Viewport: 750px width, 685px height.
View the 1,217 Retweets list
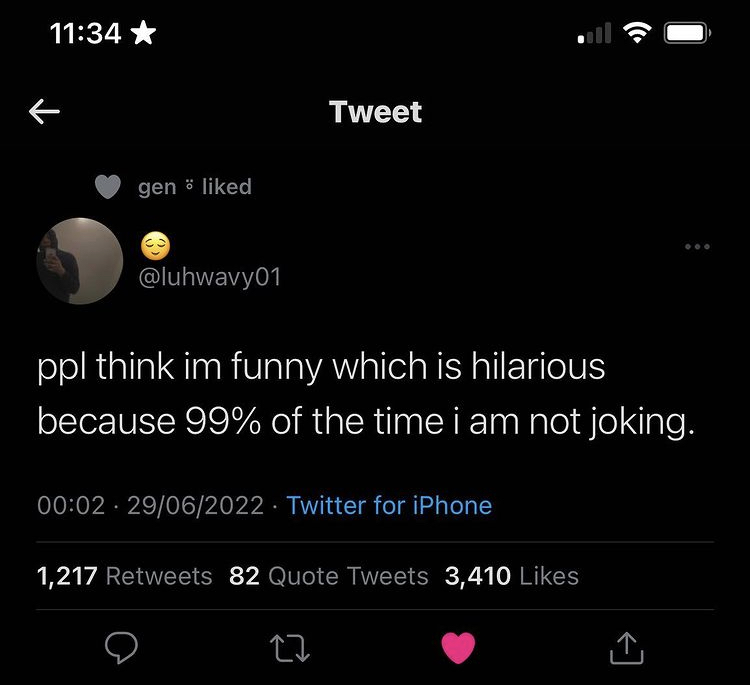(x=124, y=576)
